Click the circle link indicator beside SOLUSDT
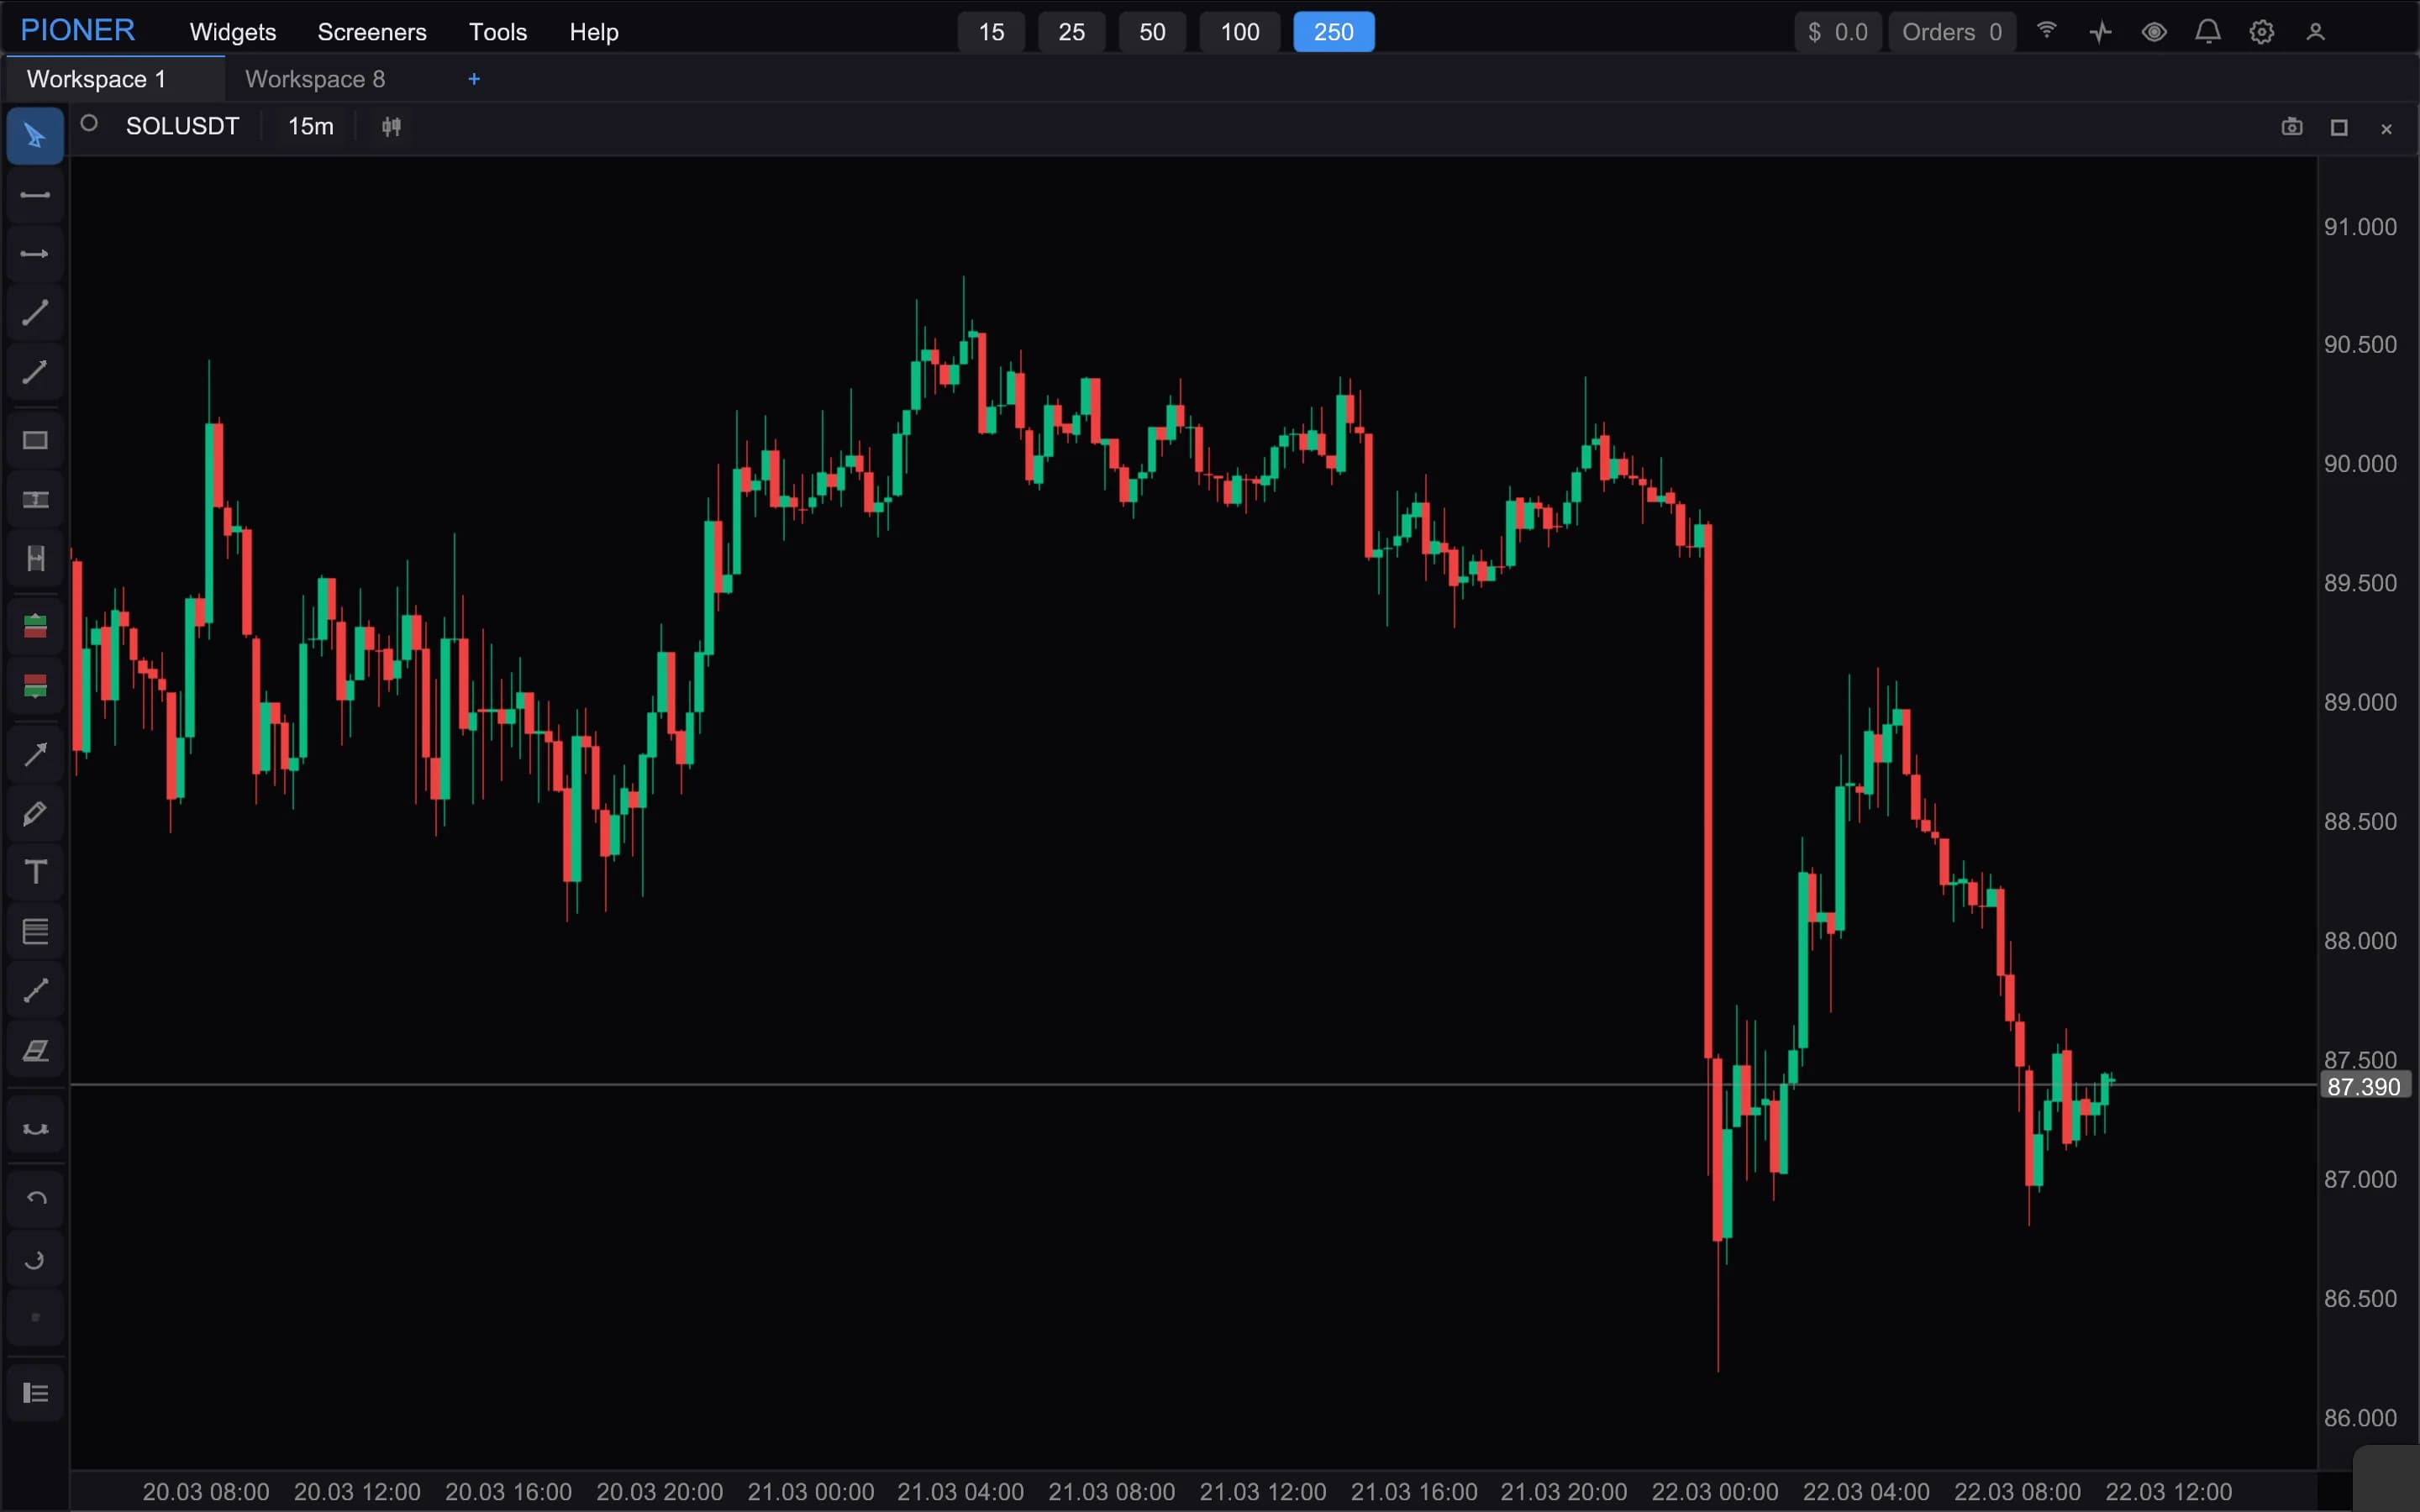The width and height of the screenshot is (2420, 1512). tap(89, 124)
